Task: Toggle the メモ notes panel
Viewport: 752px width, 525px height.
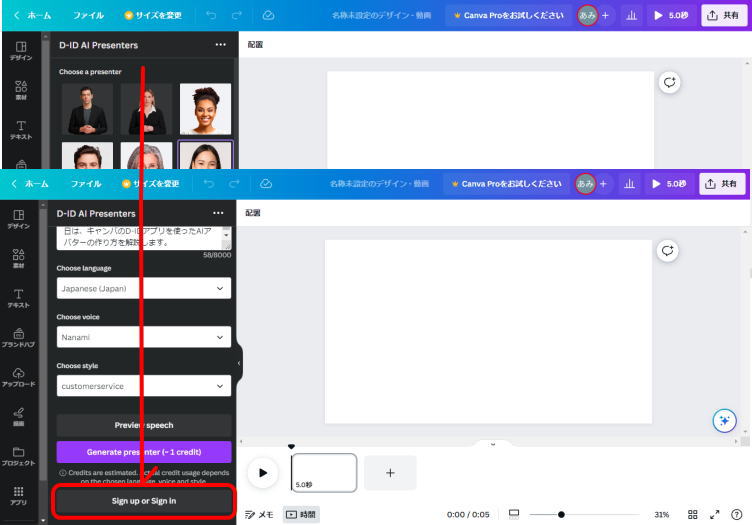Action: pyautogui.click(x=259, y=514)
